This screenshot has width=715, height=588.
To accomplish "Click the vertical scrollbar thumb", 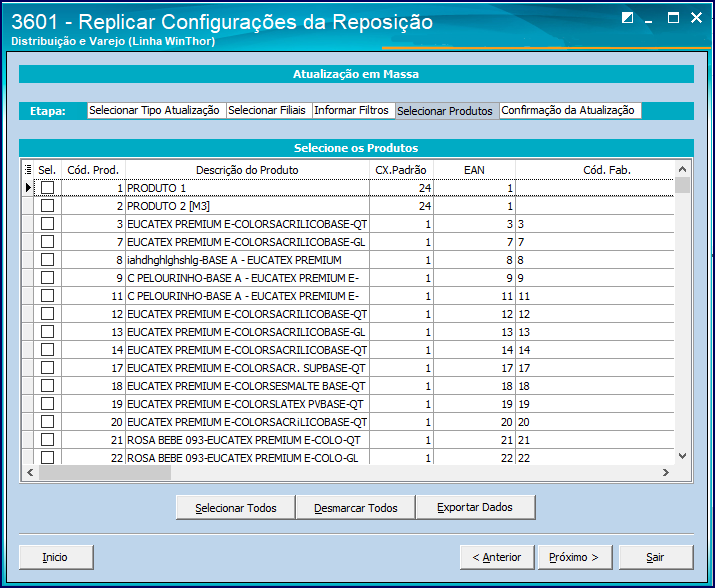I will click(682, 185).
